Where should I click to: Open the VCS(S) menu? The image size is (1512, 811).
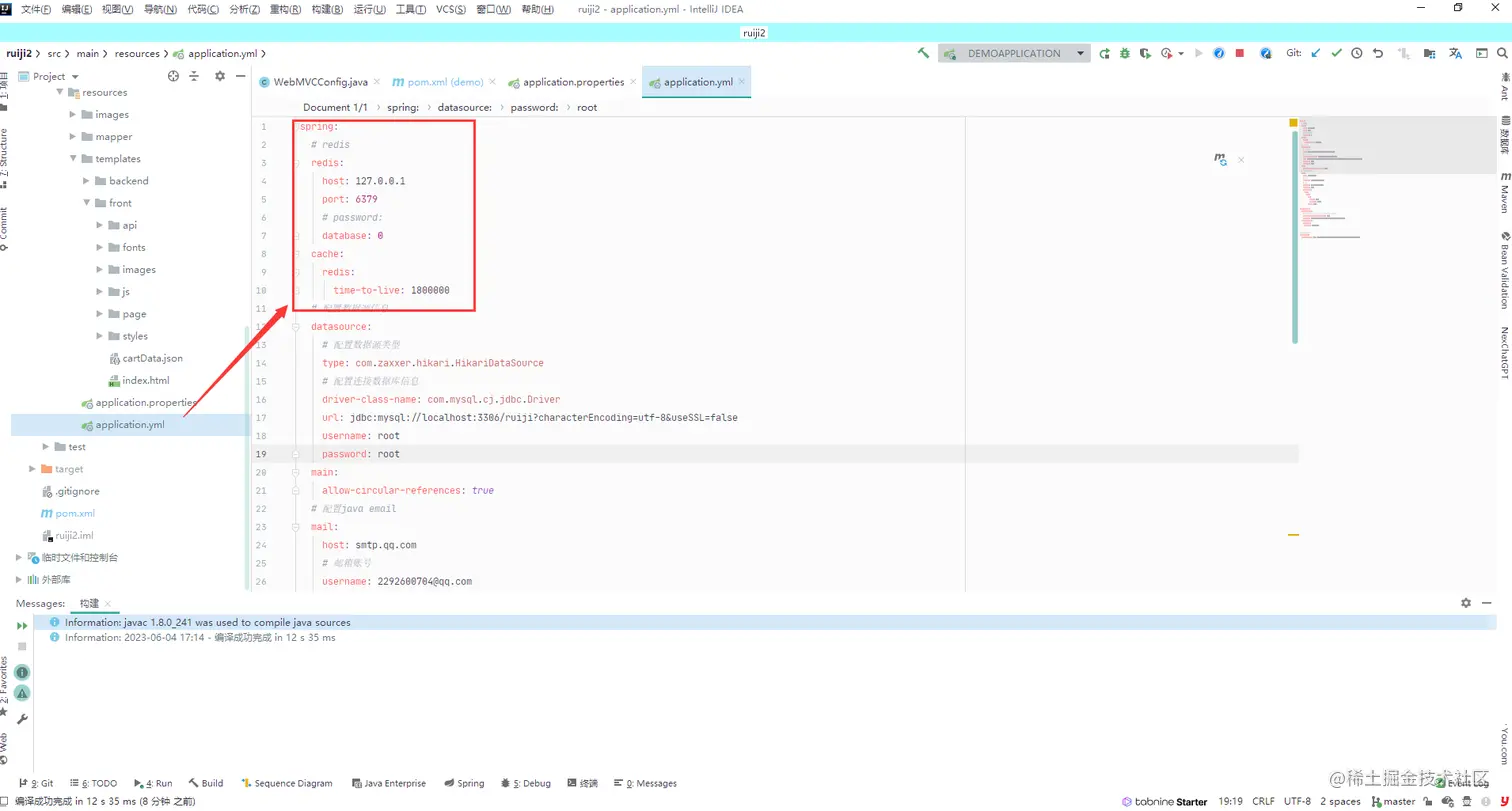pos(451,9)
